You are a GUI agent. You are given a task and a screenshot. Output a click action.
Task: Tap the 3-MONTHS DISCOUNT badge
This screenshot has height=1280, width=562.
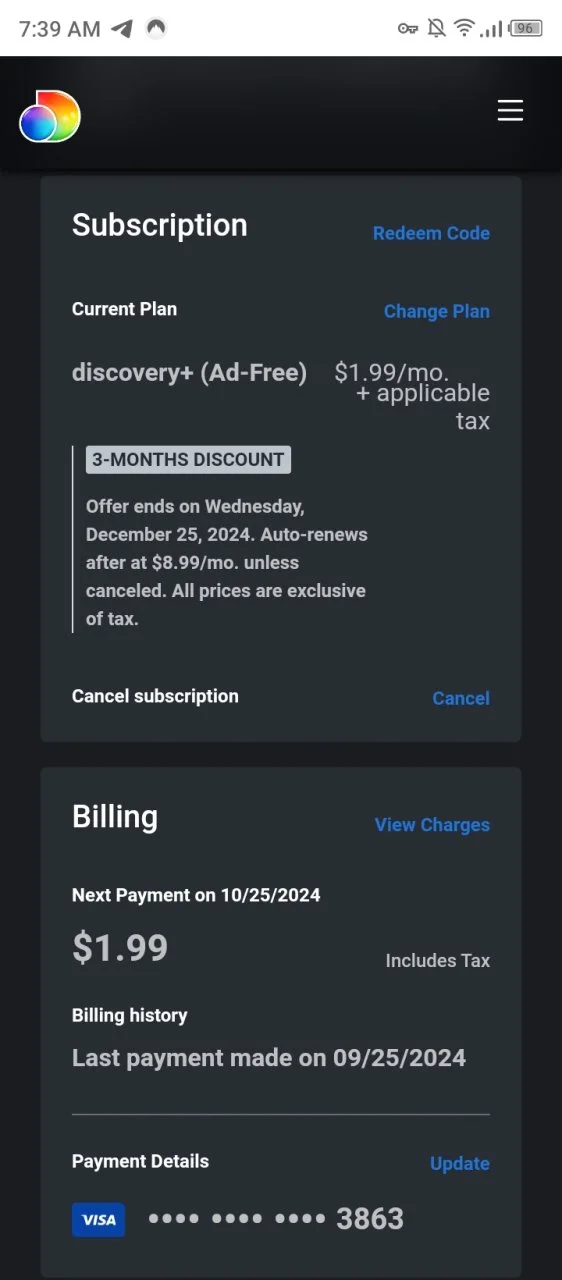188,460
